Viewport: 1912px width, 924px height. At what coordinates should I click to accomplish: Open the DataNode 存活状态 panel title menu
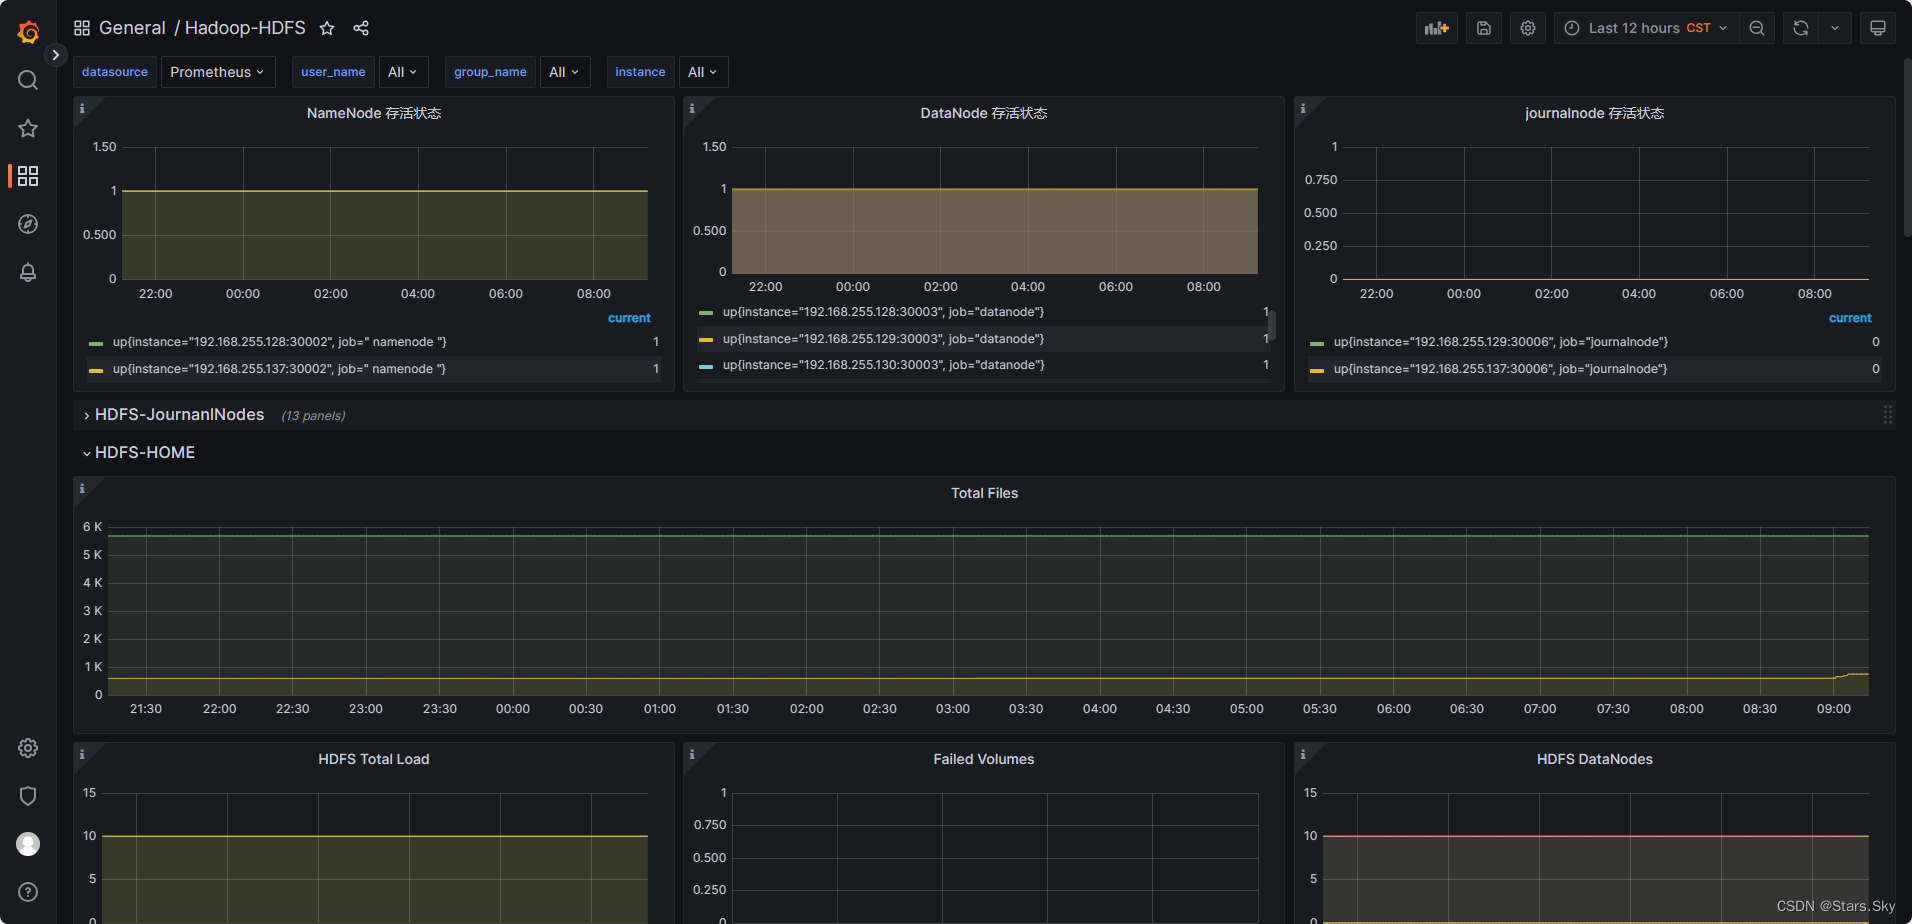984,113
